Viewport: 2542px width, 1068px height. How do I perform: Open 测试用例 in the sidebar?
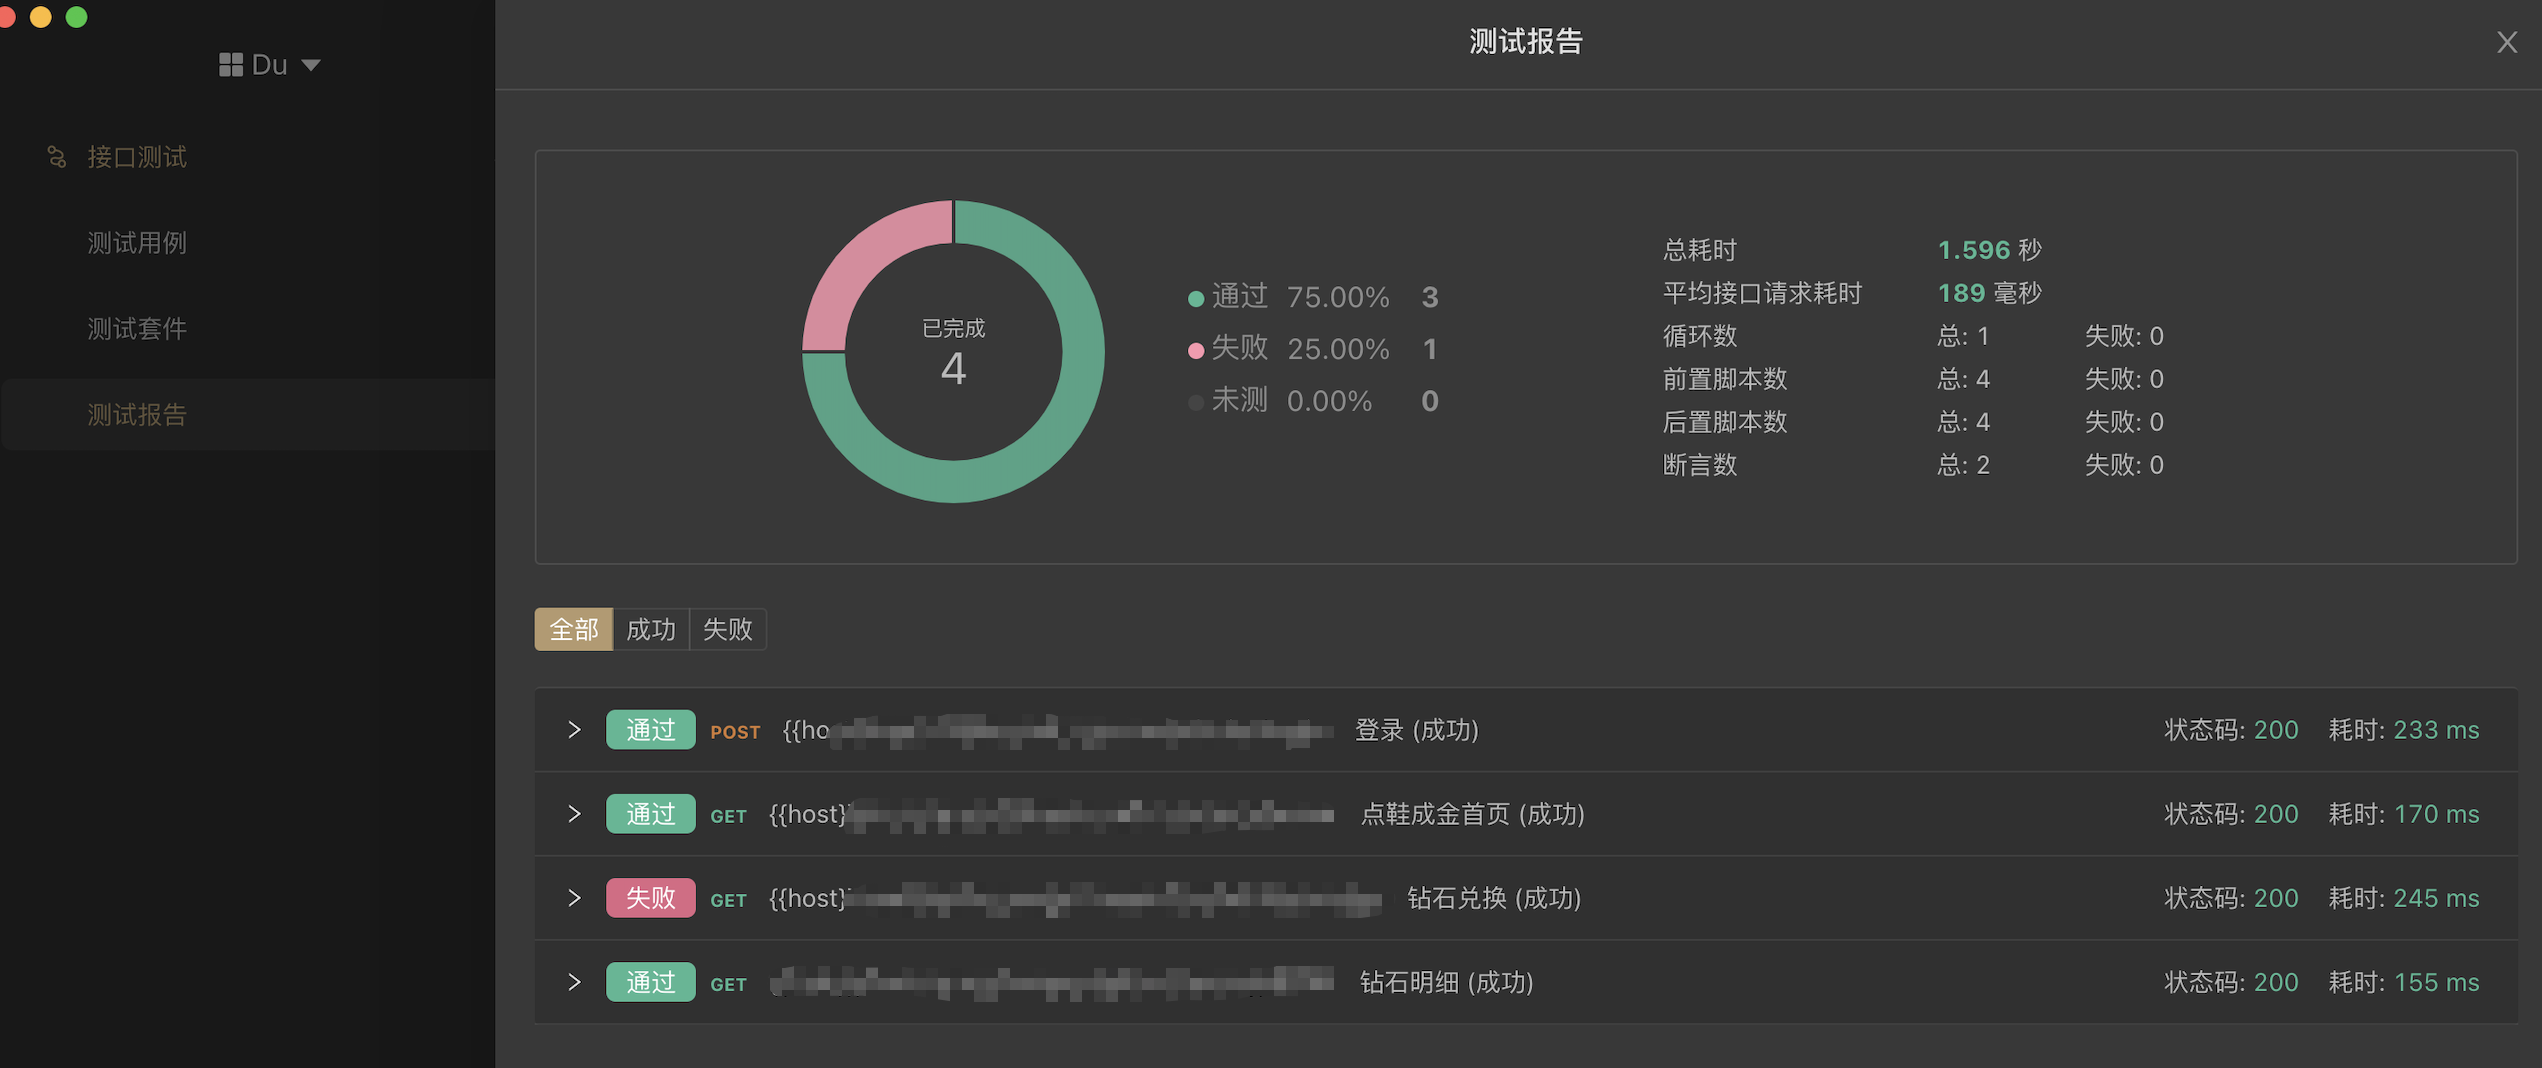coord(137,243)
